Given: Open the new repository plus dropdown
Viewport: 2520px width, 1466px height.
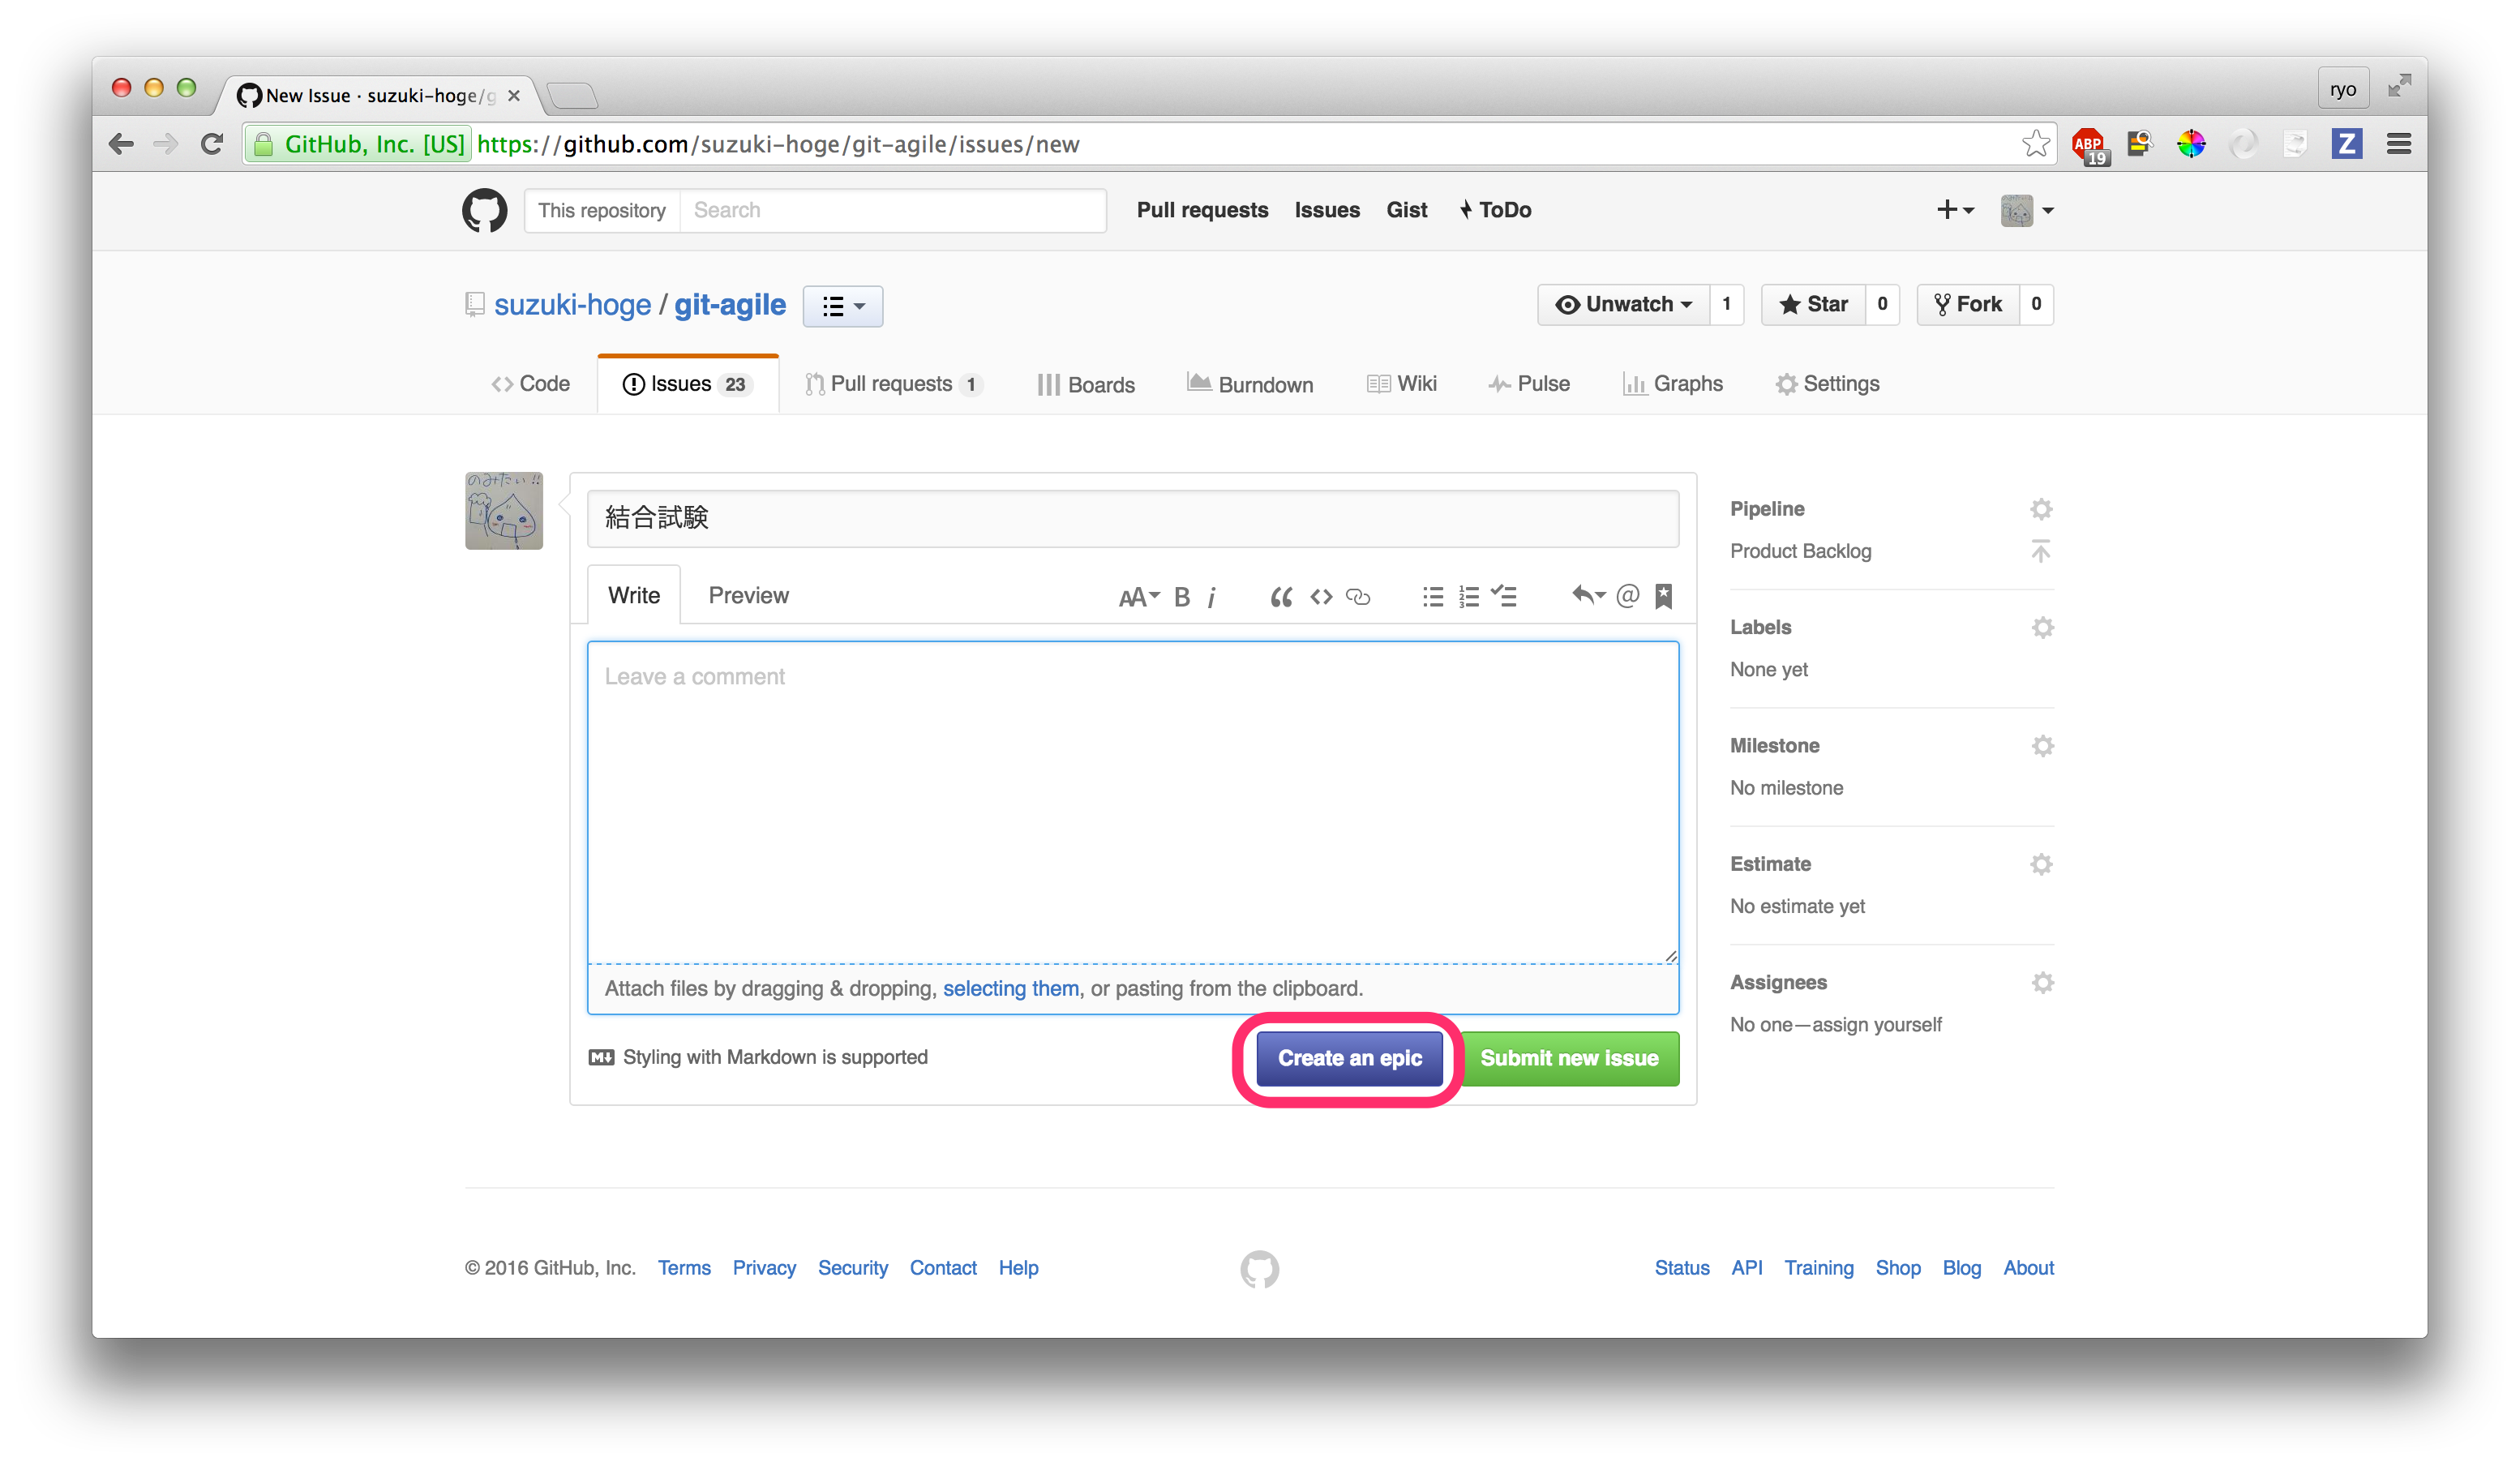Looking at the screenshot, I should tap(1954, 210).
